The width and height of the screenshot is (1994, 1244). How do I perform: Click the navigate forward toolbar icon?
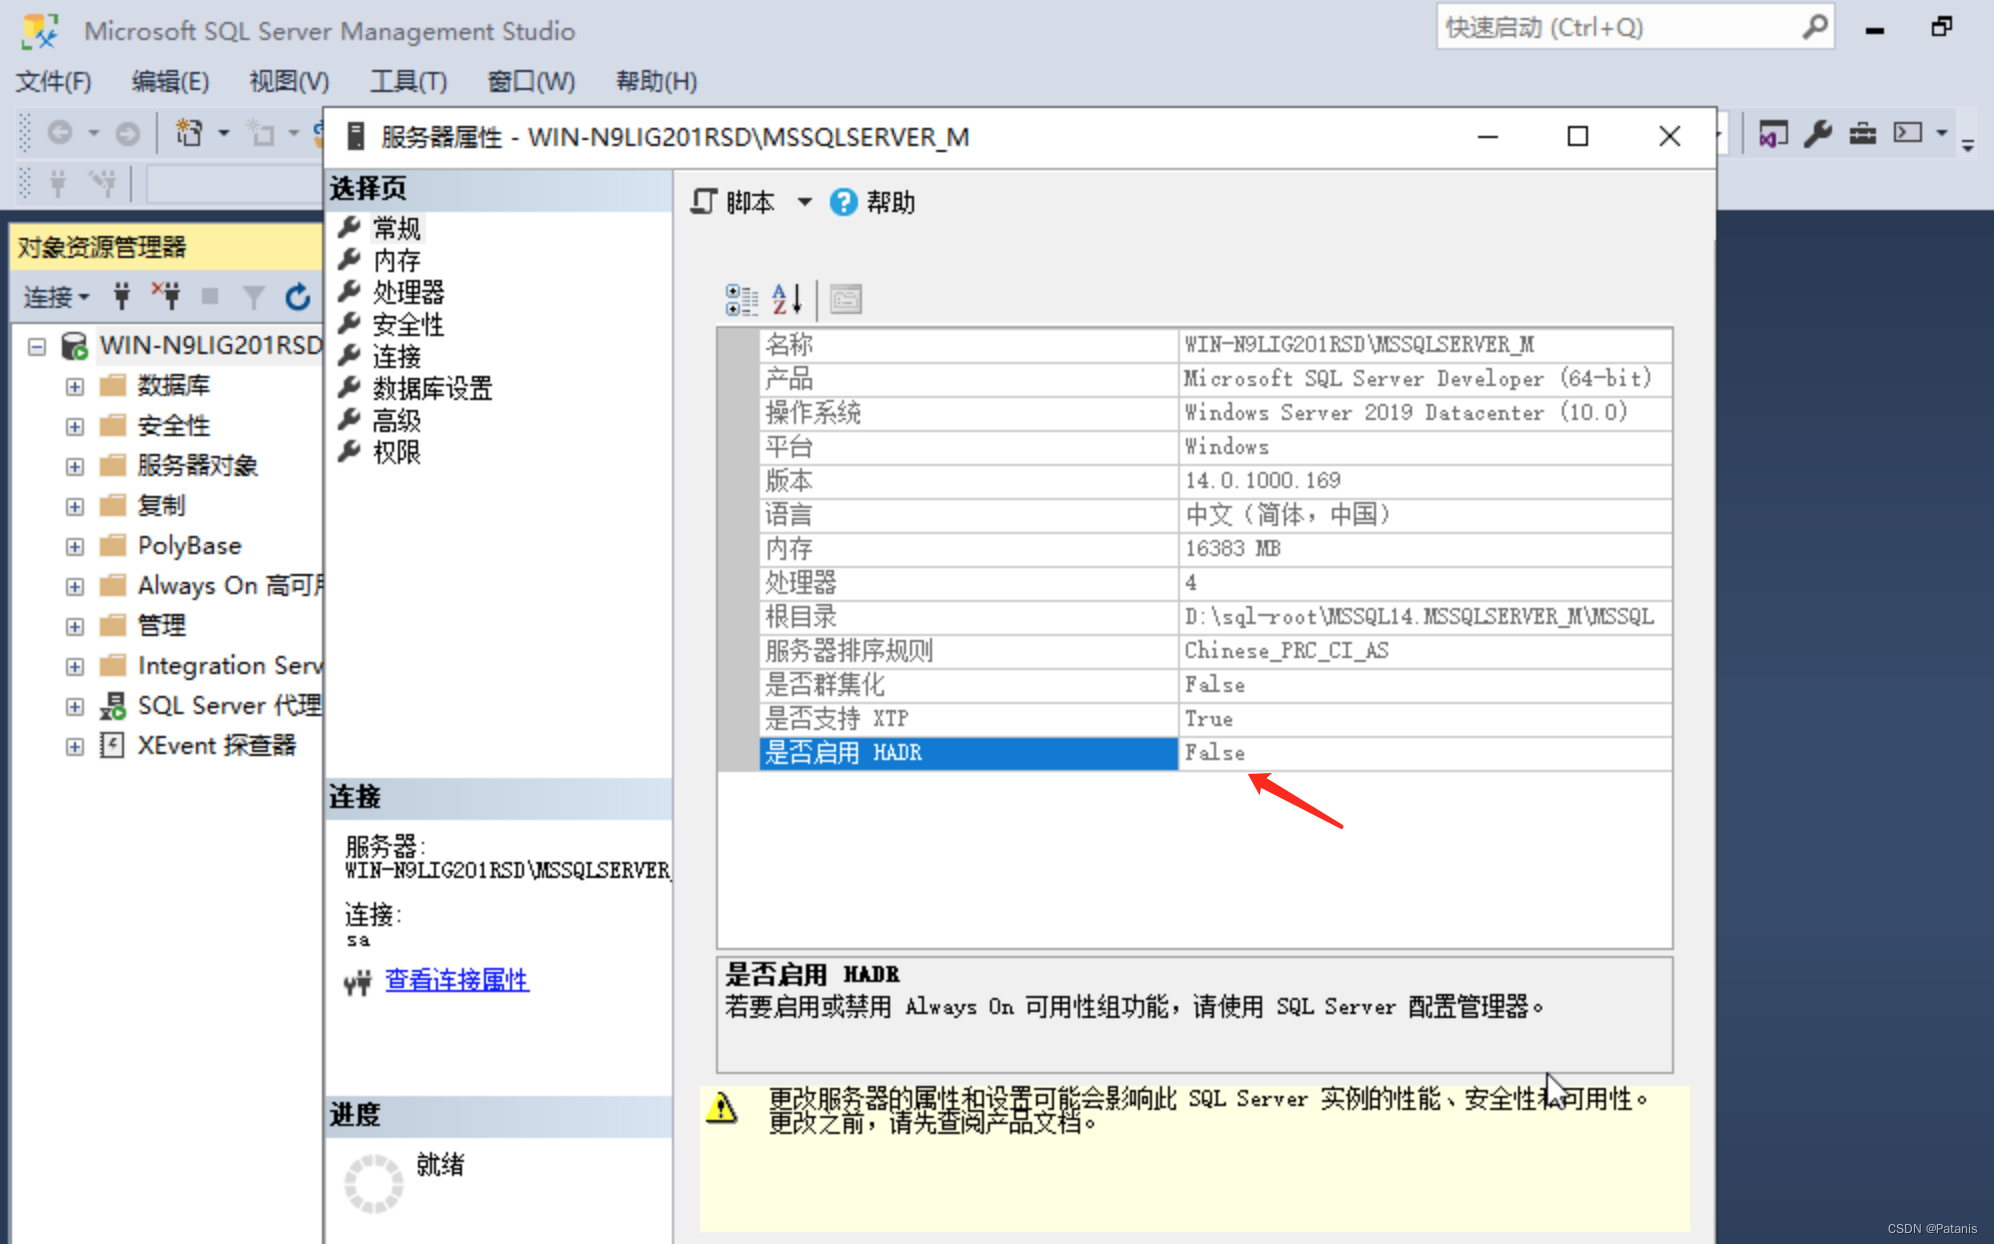[127, 133]
